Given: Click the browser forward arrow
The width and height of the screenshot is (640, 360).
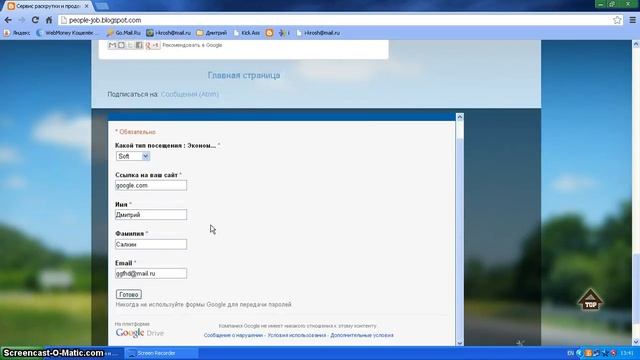Looking at the screenshot, I should 22,20.
